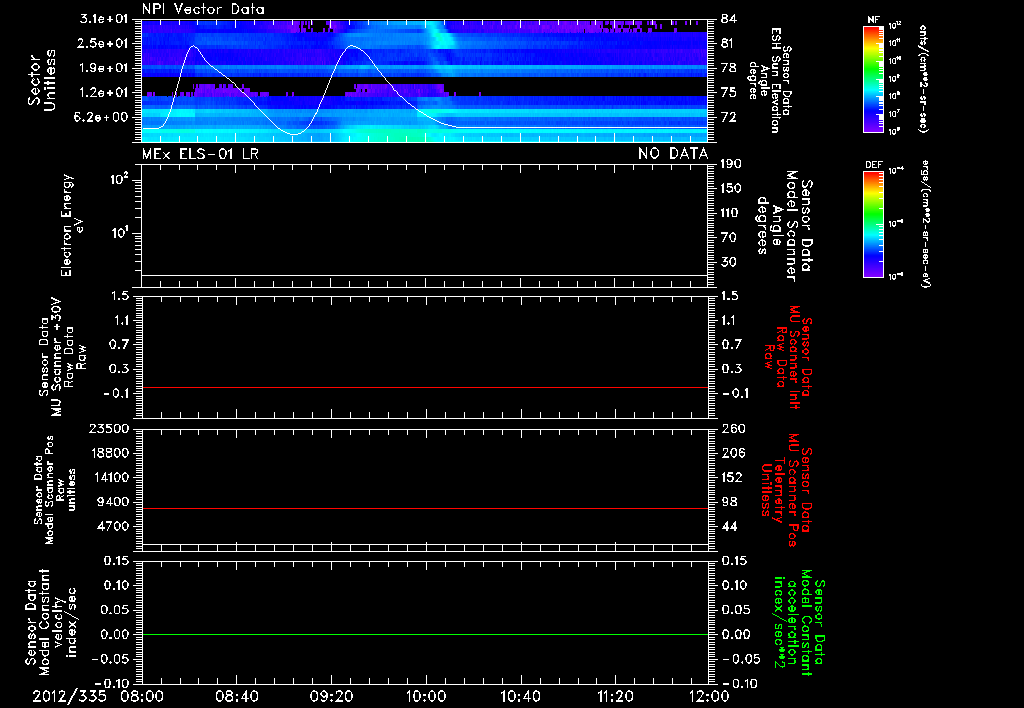Click the '44' telemetry tick label
The width and height of the screenshot is (1024, 708).
[x=728, y=526]
